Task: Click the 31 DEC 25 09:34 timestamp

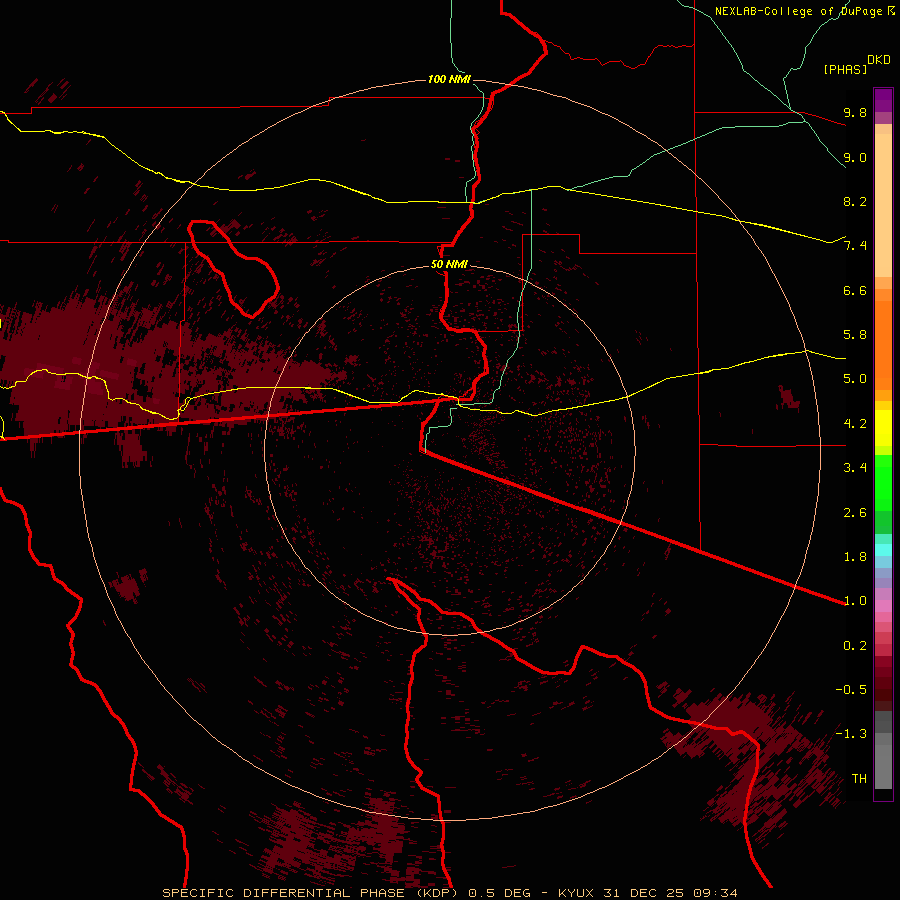Action: pos(670,893)
